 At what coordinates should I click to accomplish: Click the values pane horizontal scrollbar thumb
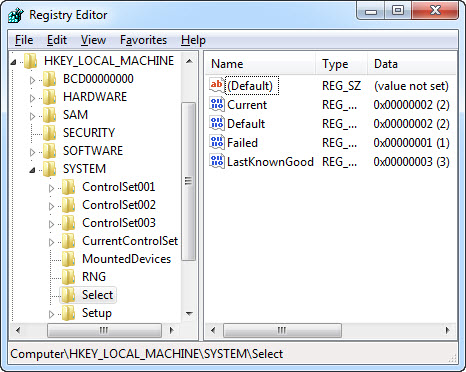282,330
